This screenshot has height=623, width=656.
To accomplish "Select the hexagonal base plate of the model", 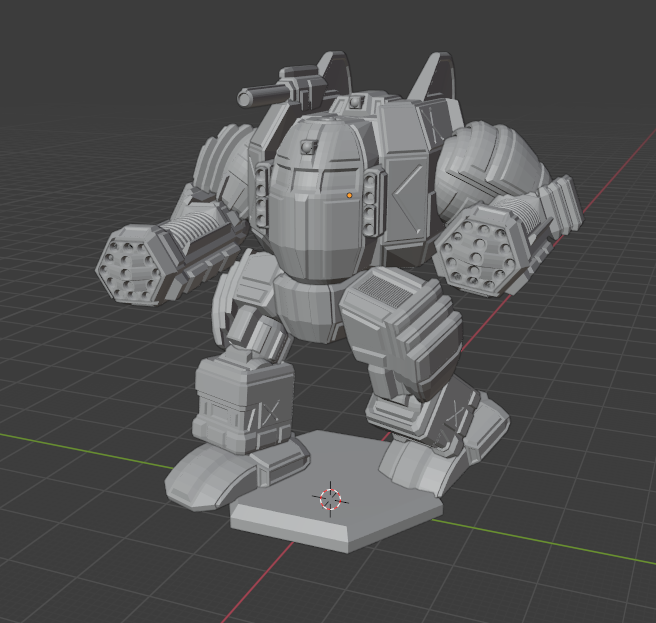I will pos(336,490).
